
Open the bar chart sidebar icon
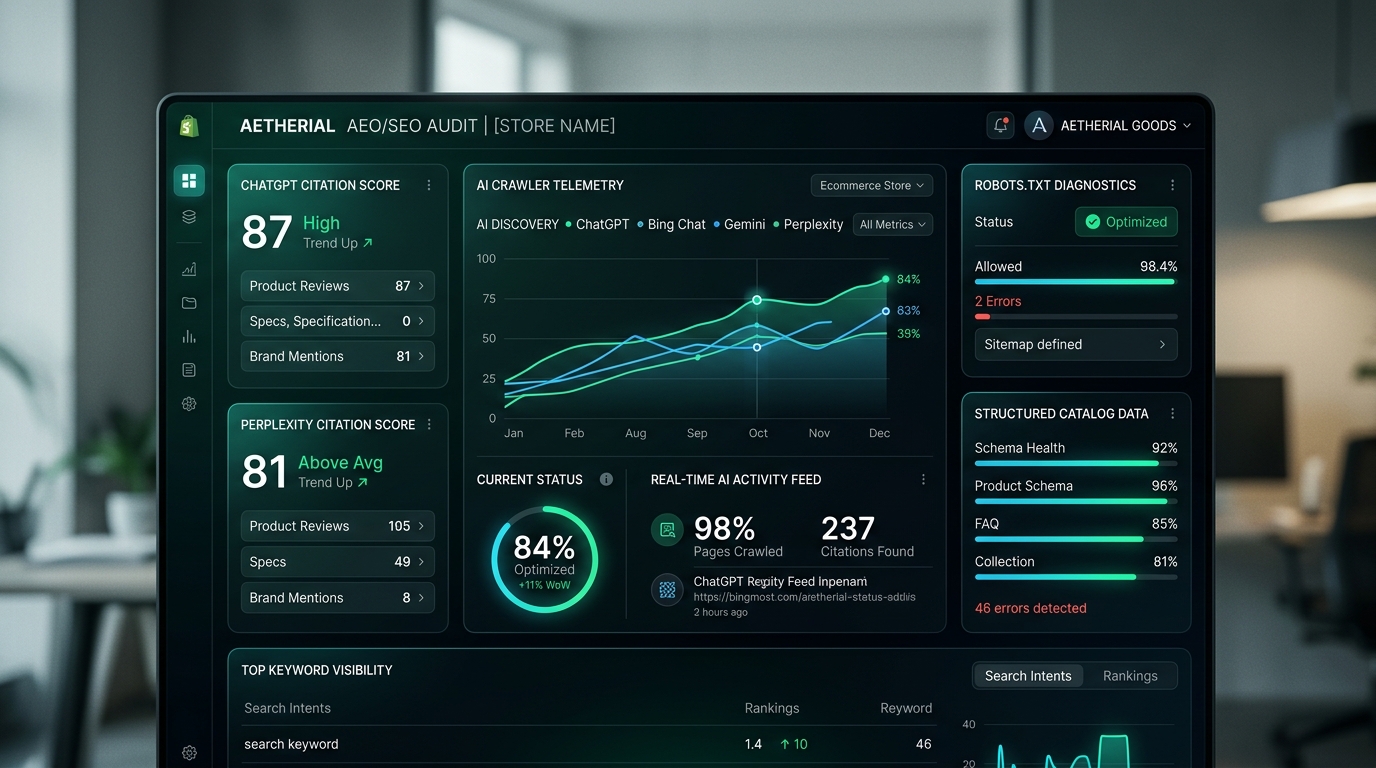(189, 337)
